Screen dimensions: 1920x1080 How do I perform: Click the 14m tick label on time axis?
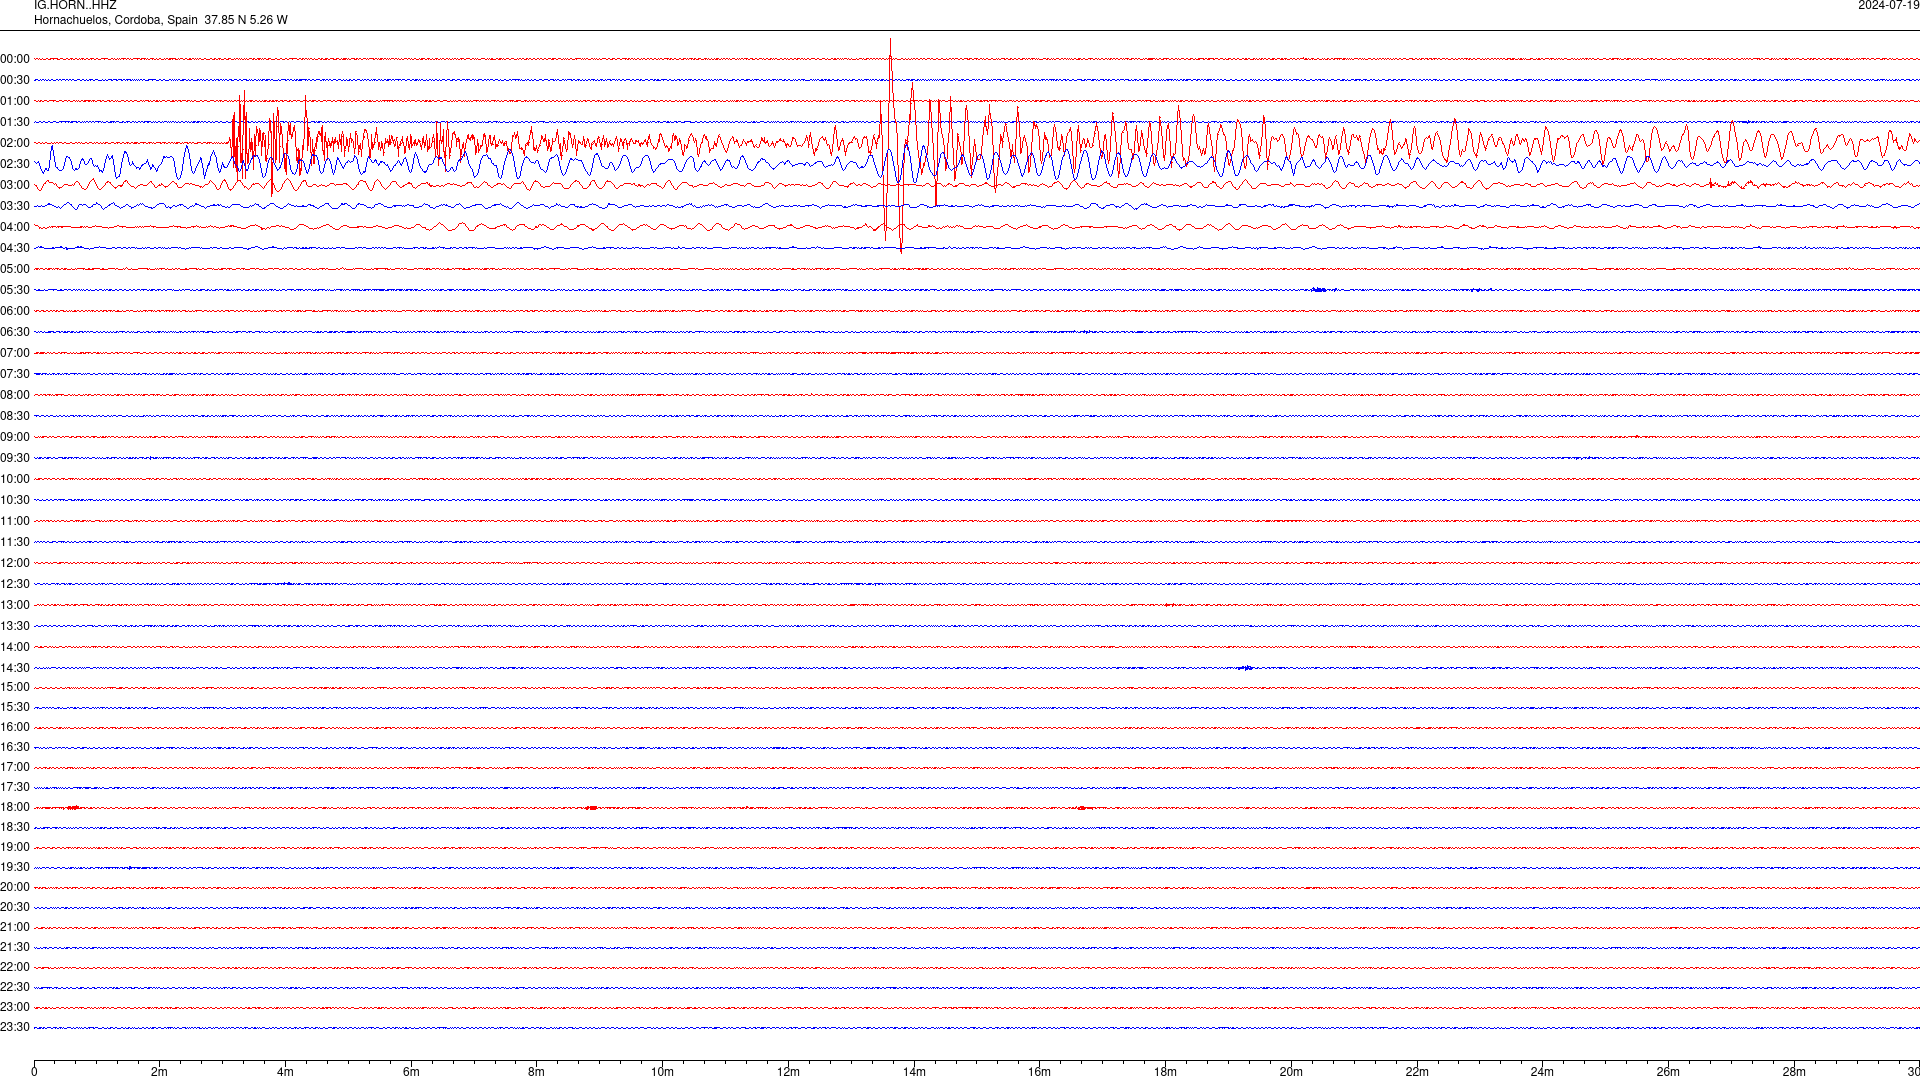[914, 1072]
